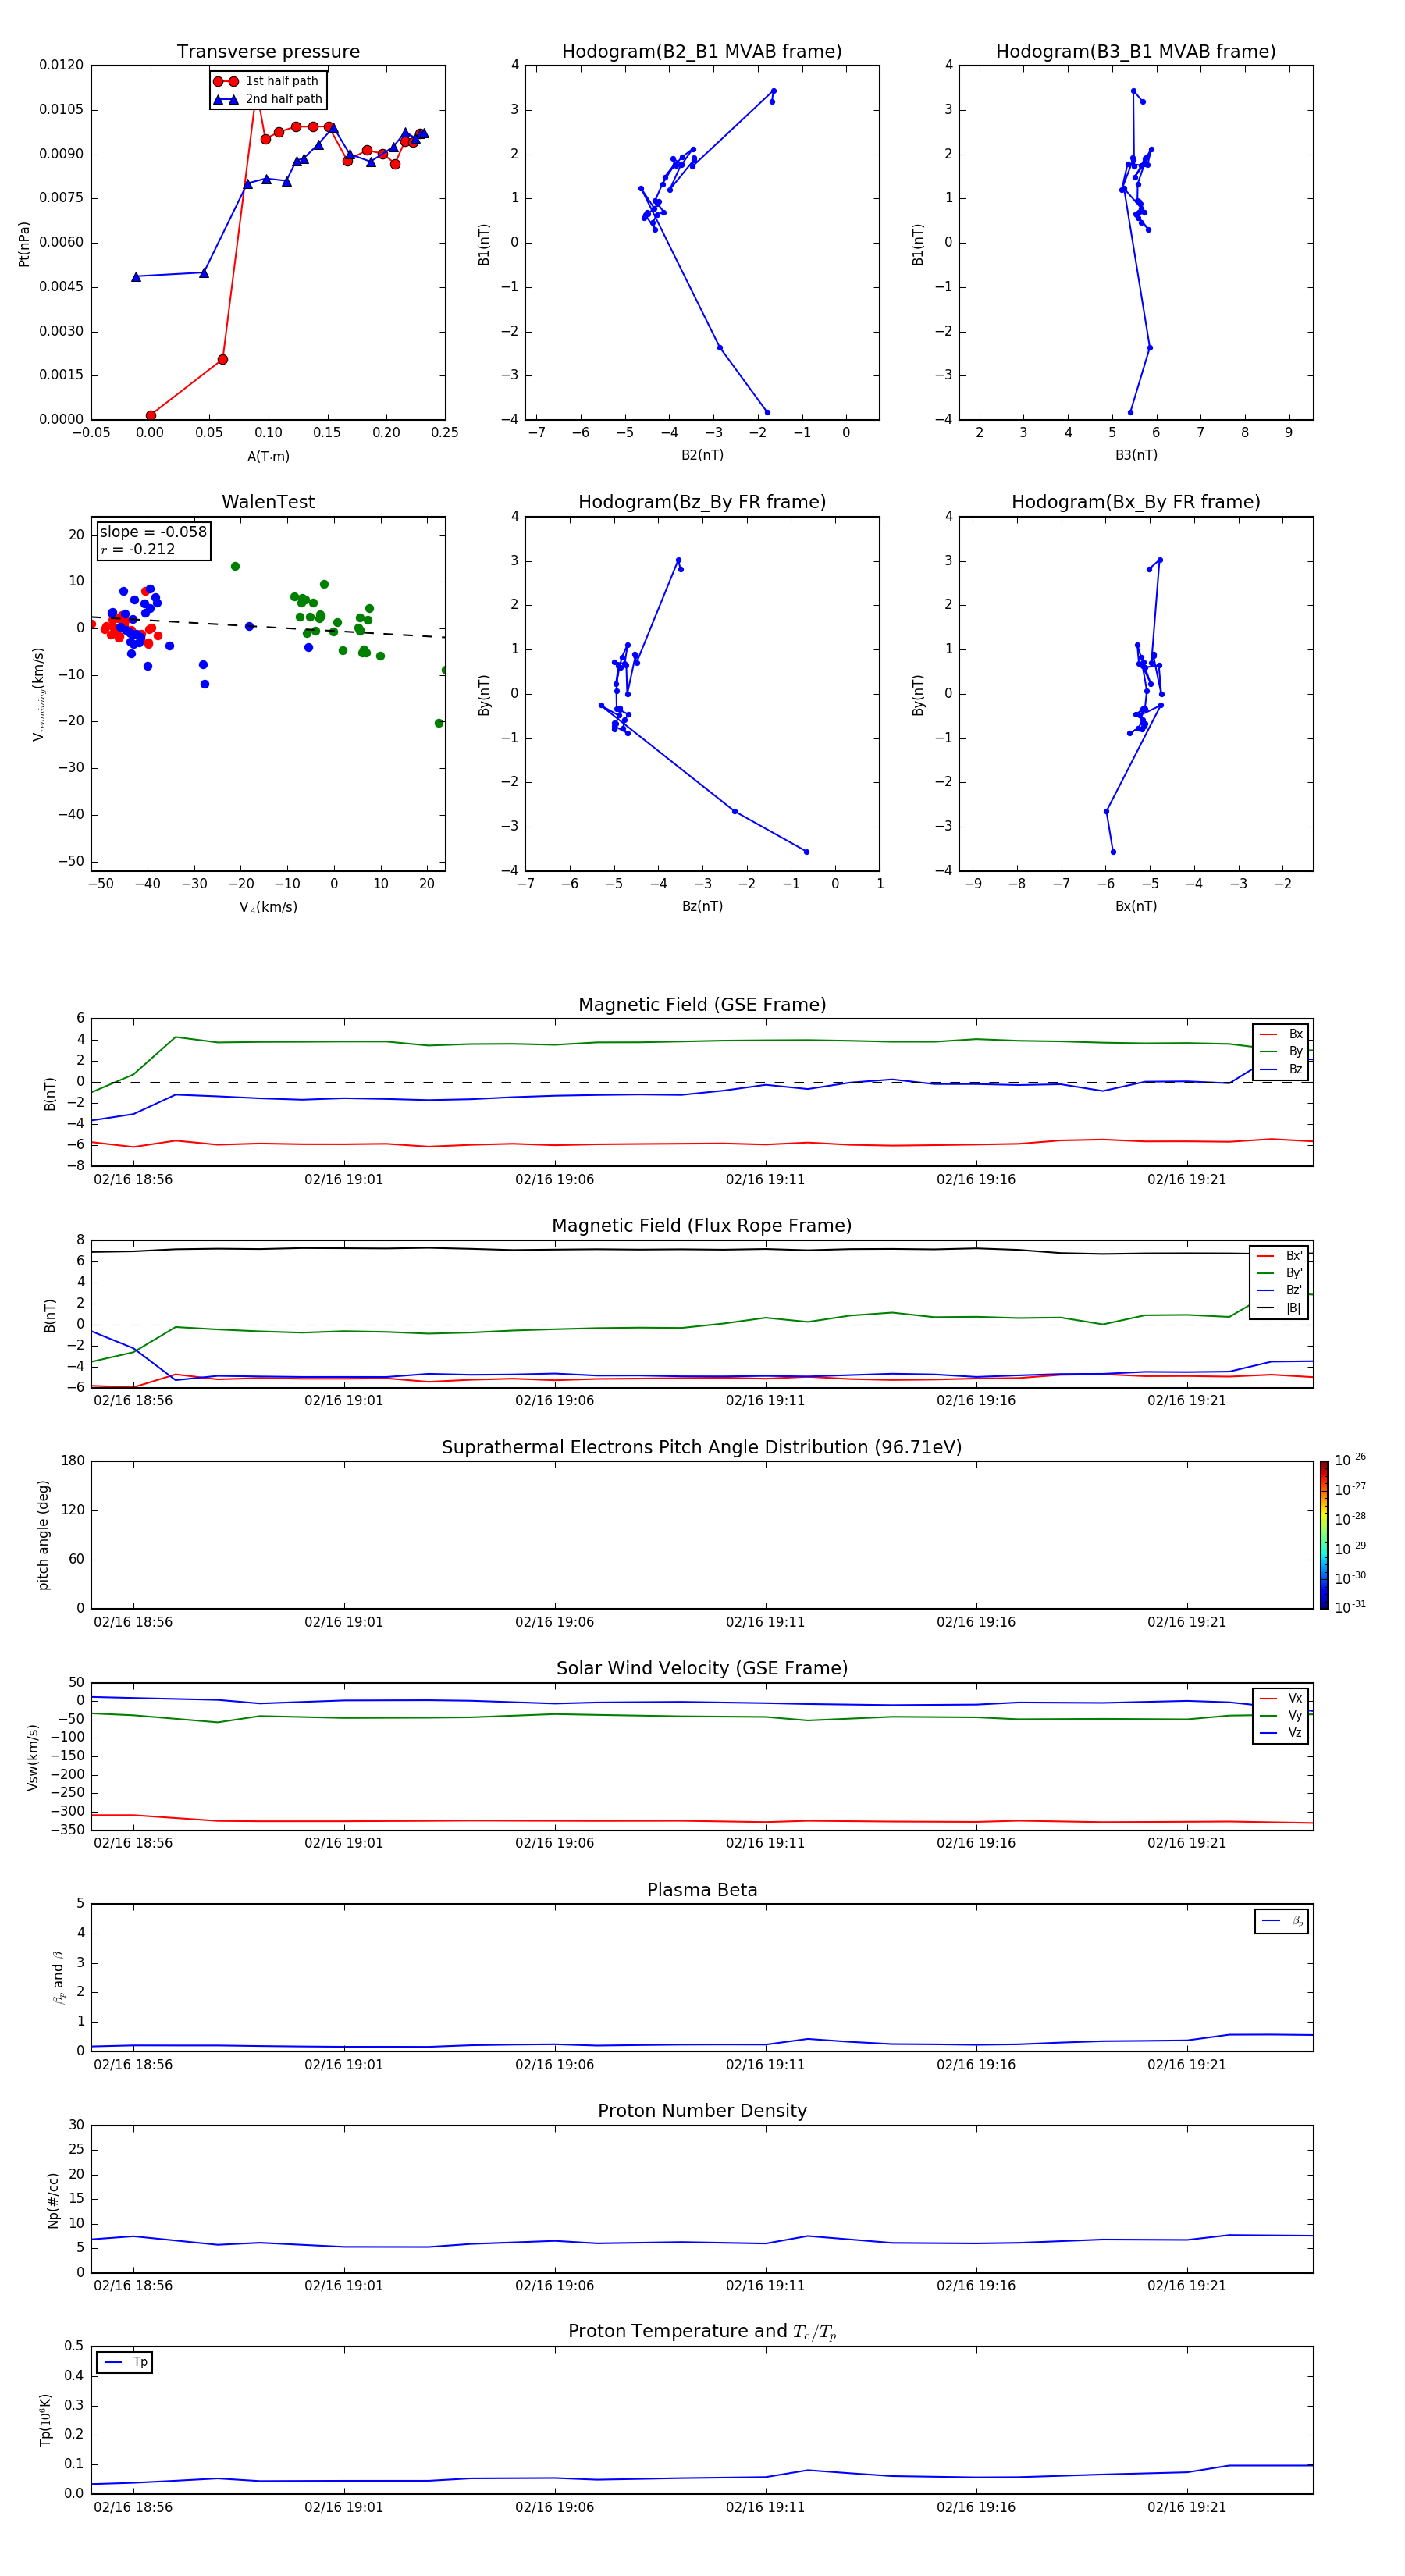
Task: Click the 'Solar Wind Velocity (GSE Frame)' title
Action: tap(702, 1668)
